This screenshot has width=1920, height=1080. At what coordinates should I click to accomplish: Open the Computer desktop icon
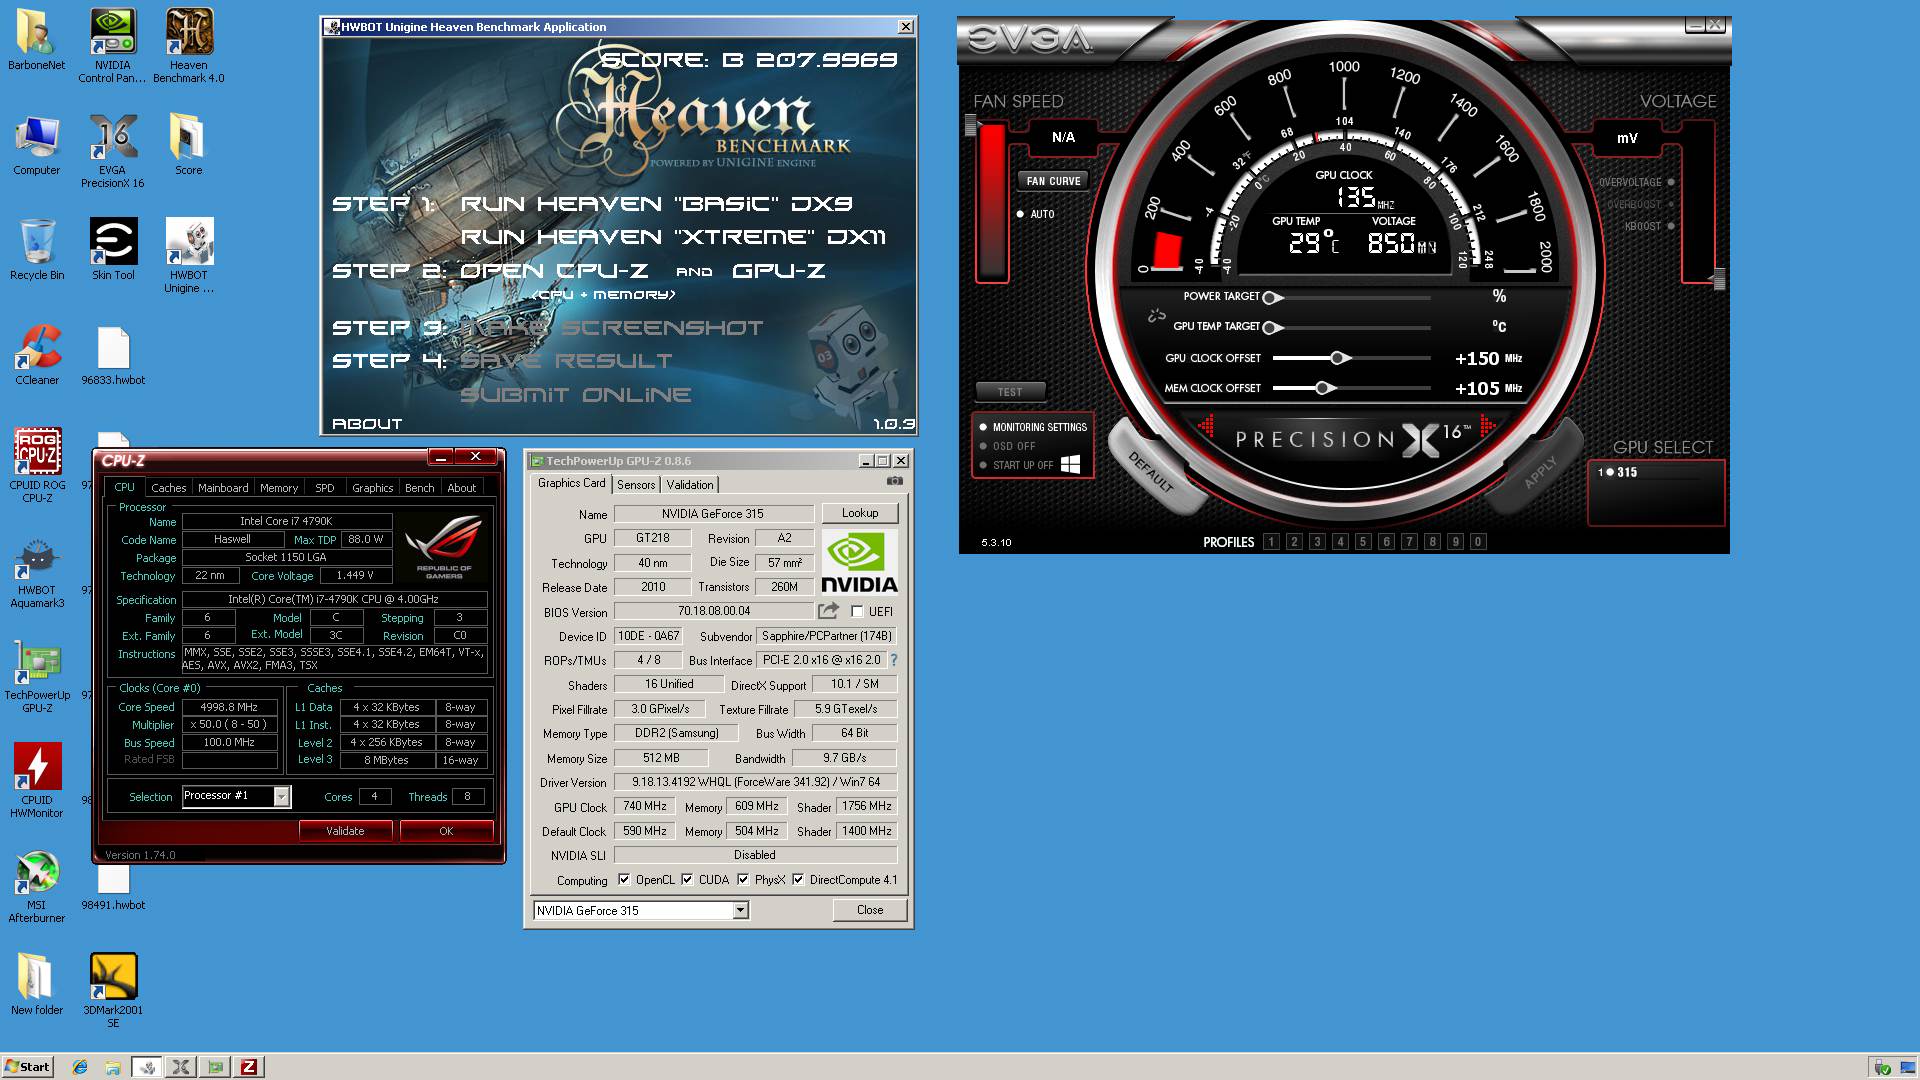36,146
